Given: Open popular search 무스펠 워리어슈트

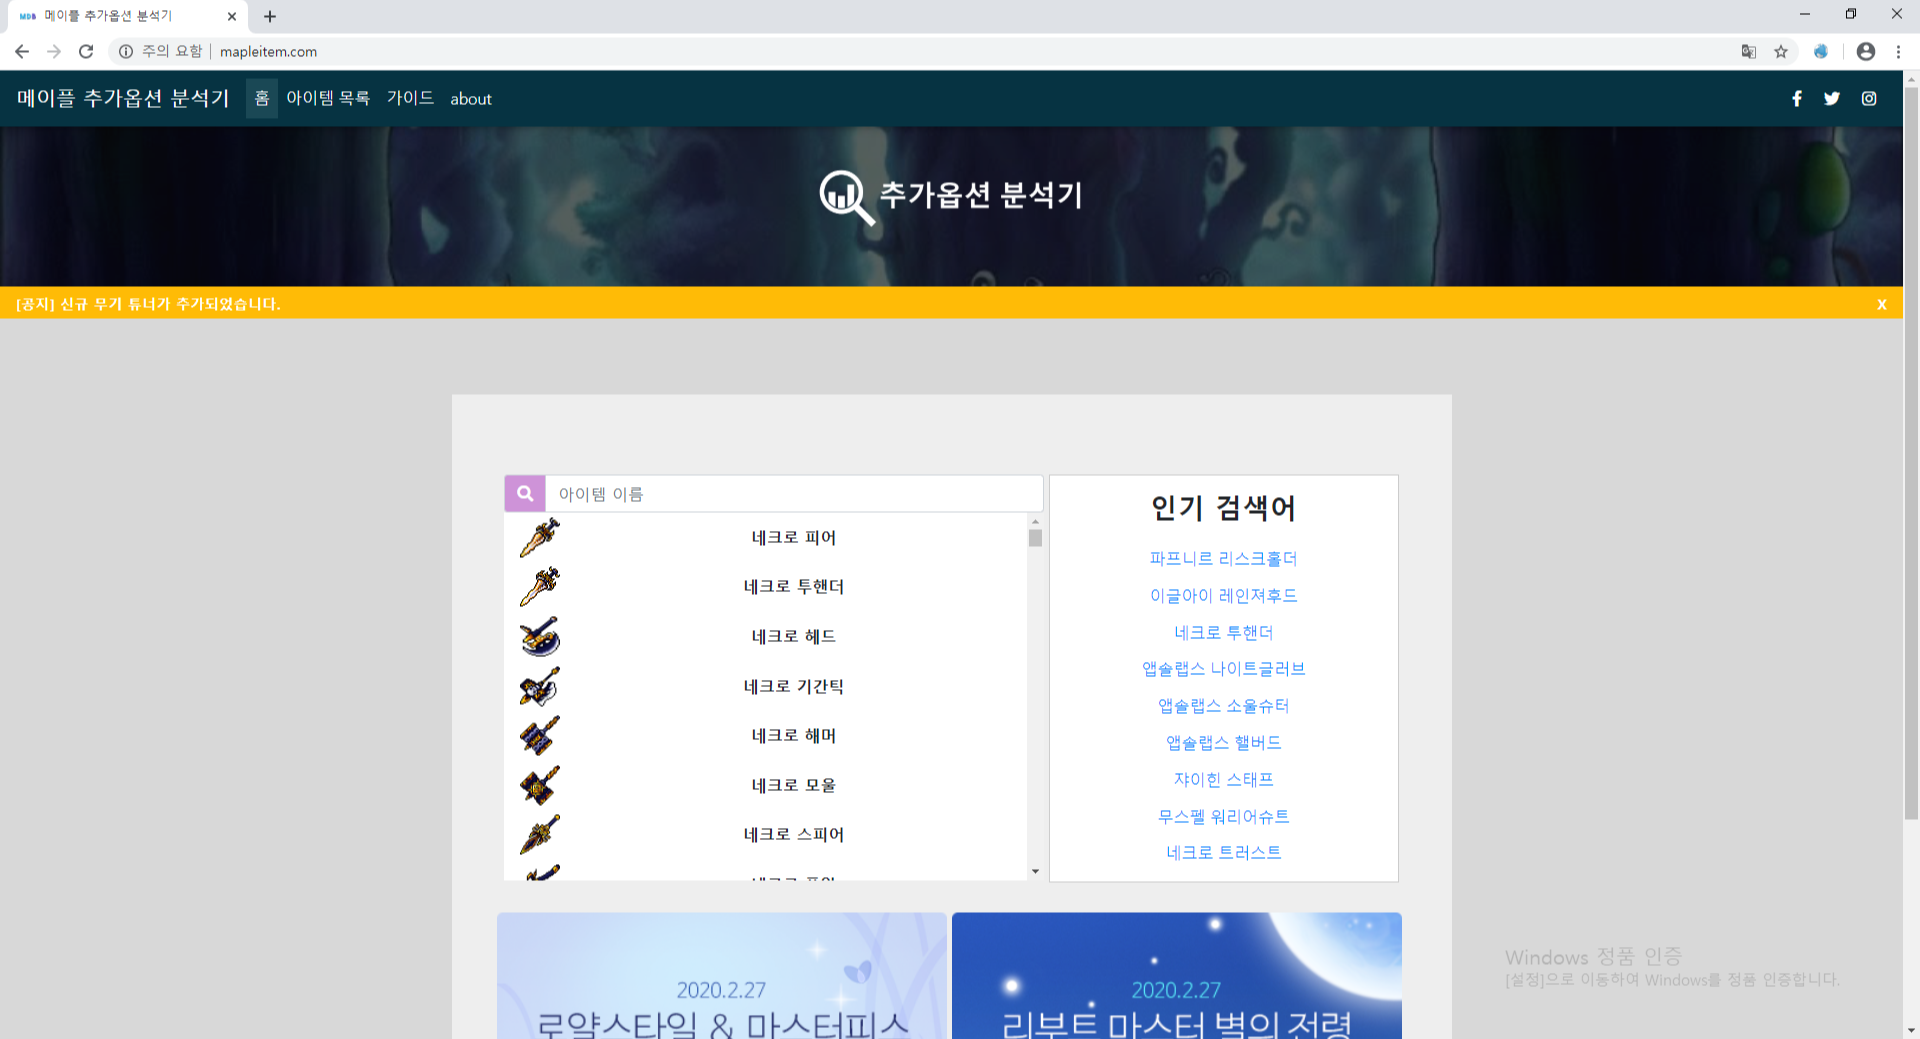Looking at the screenshot, I should click(1223, 816).
